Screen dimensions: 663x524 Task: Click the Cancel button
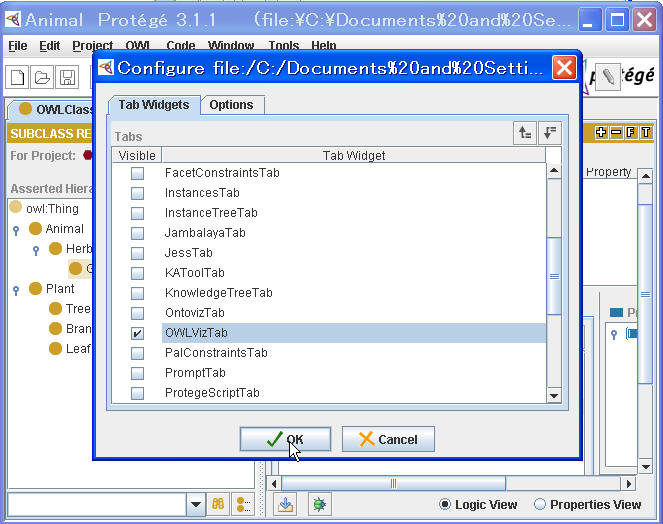388,439
